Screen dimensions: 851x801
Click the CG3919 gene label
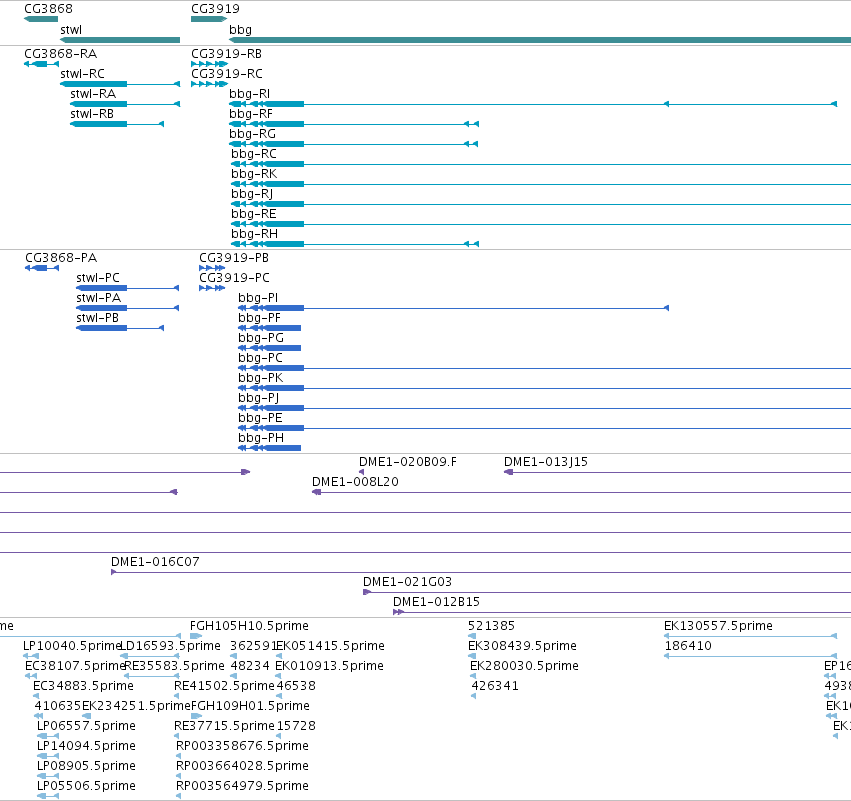pos(215,9)
